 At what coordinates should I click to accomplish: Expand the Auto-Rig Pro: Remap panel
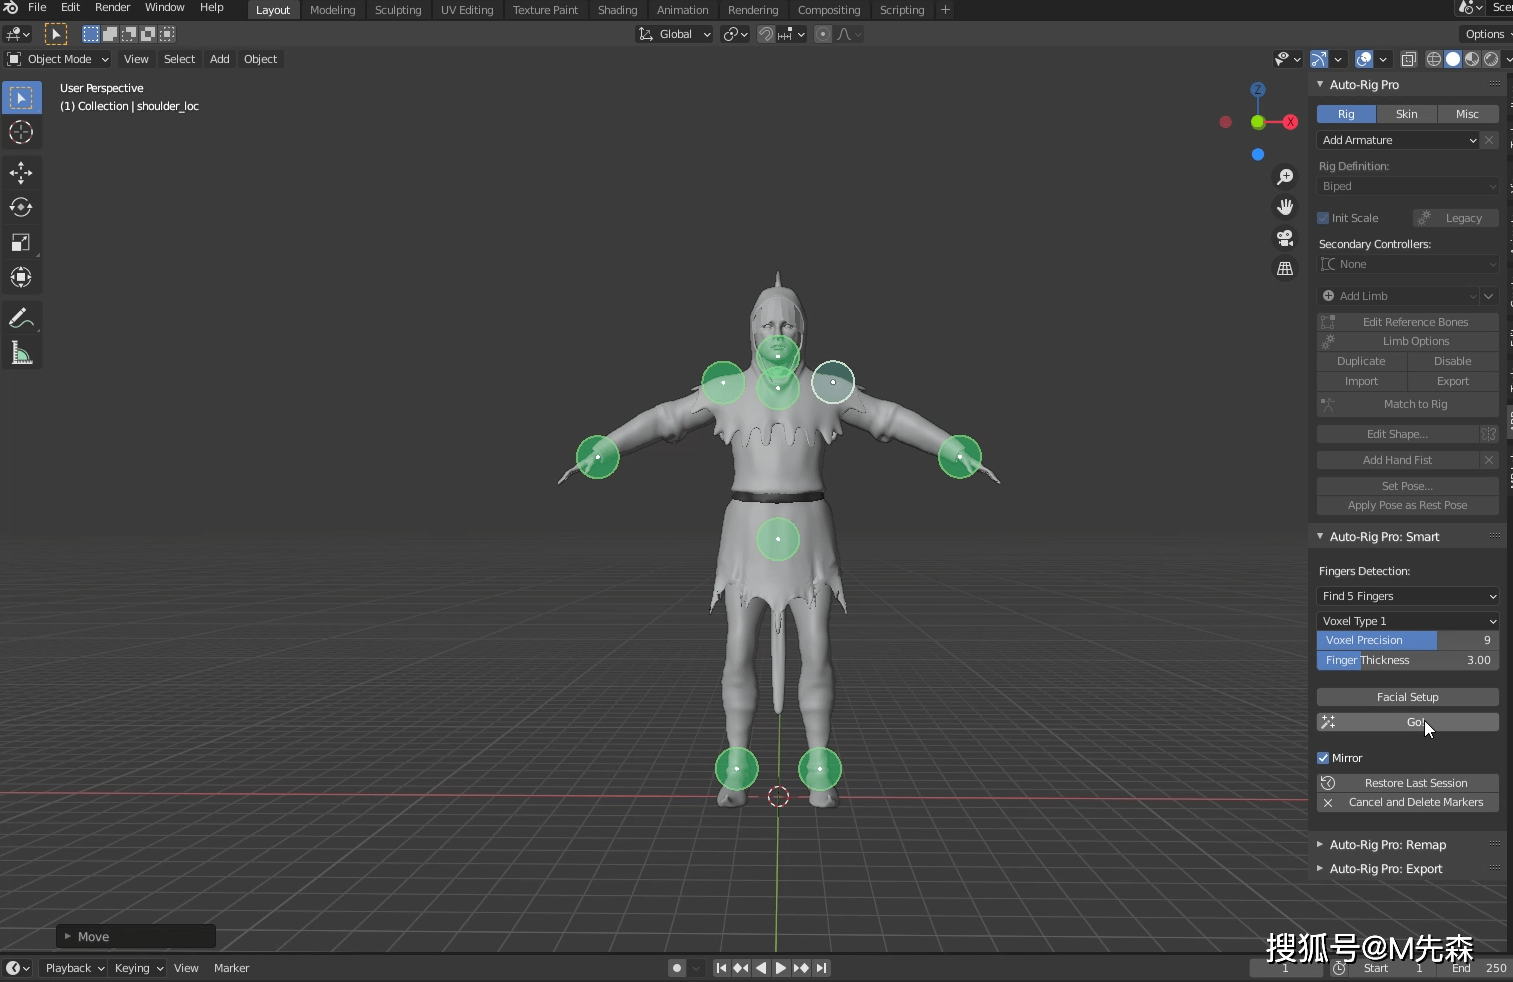pos(1387,845)
